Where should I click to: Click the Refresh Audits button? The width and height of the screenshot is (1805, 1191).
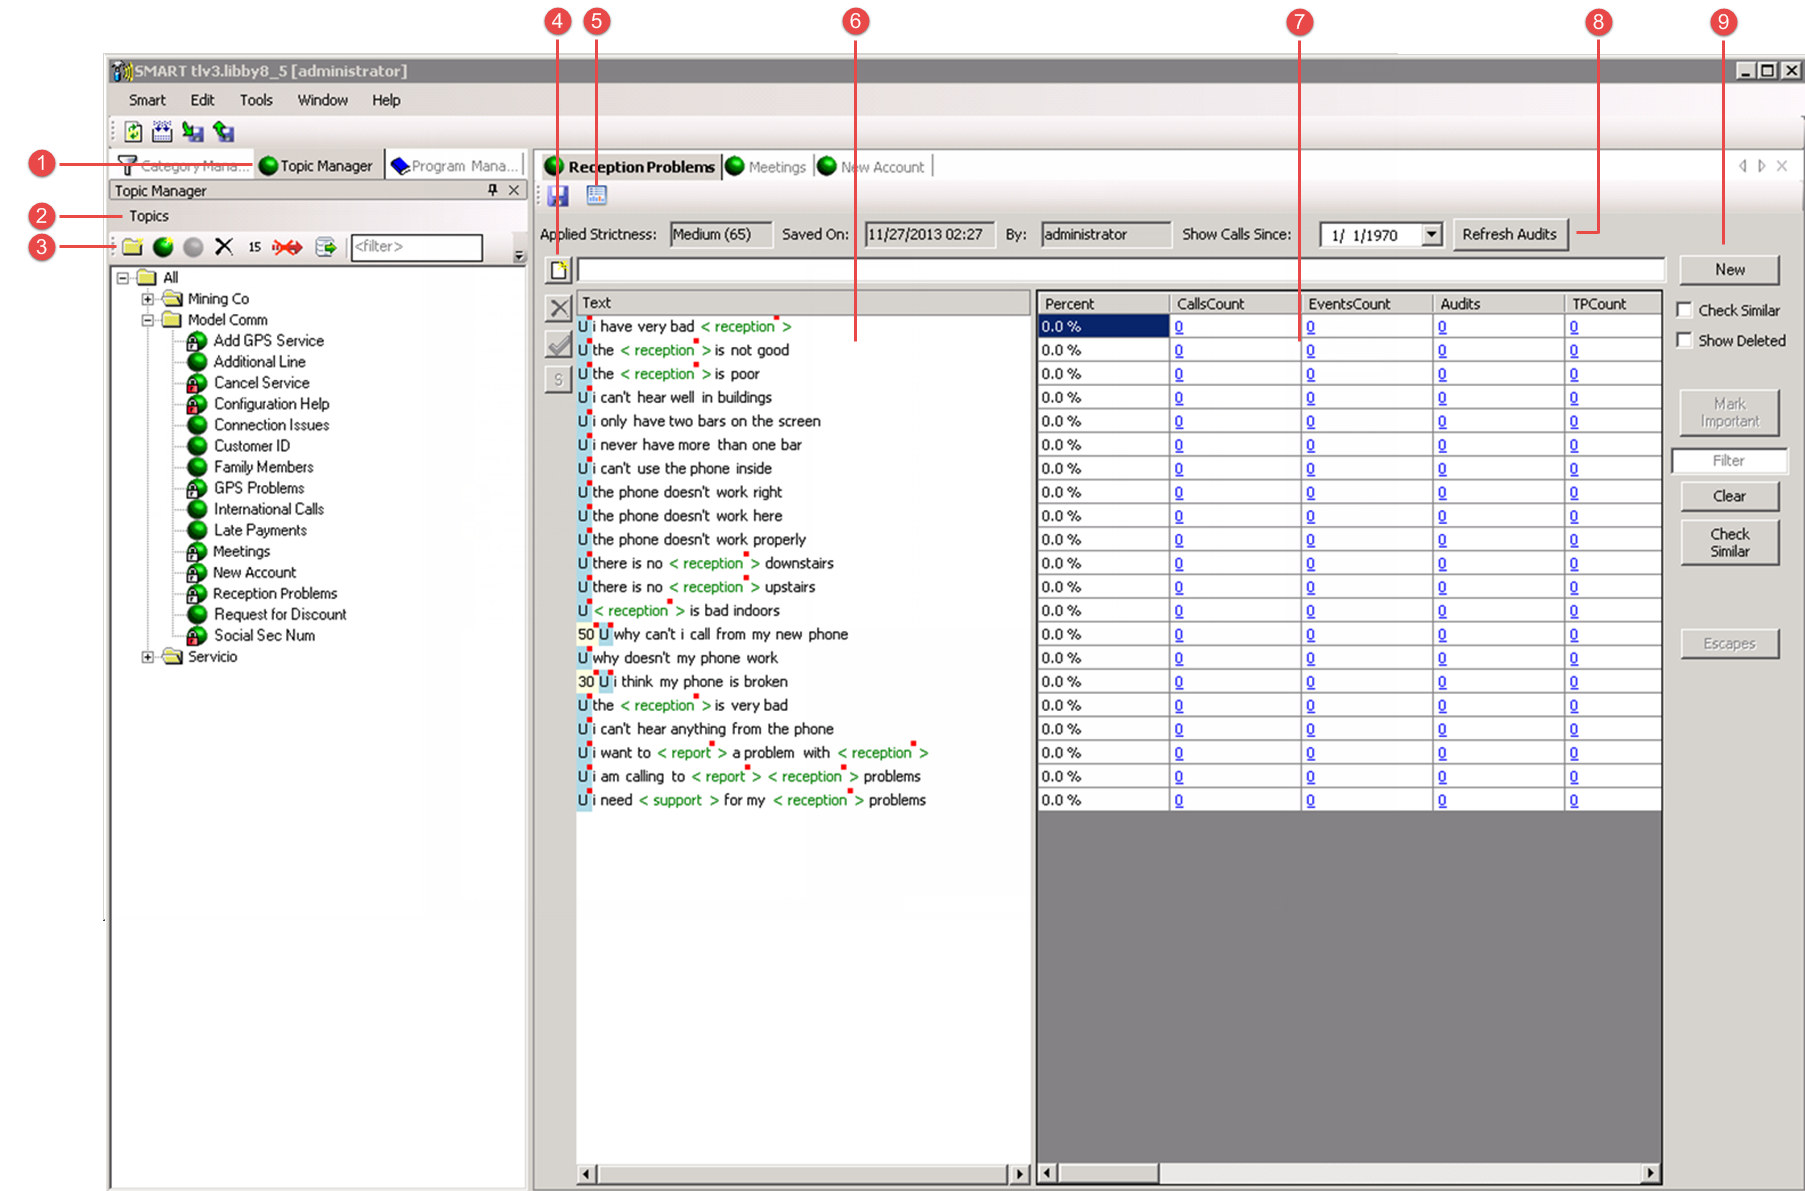[x=1509, y=235]
